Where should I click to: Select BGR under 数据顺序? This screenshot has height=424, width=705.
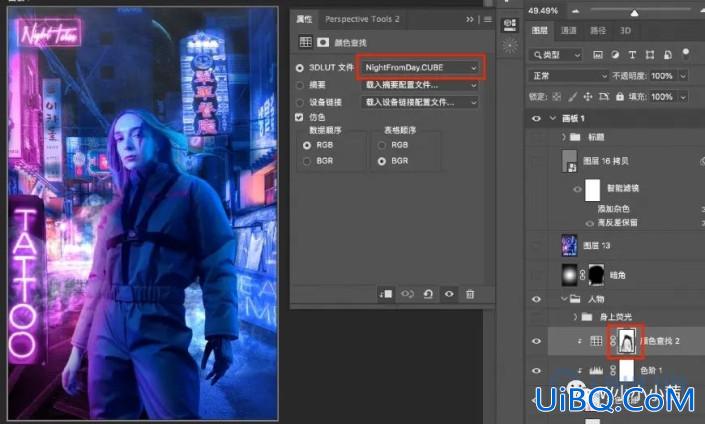tap(307, 161)
